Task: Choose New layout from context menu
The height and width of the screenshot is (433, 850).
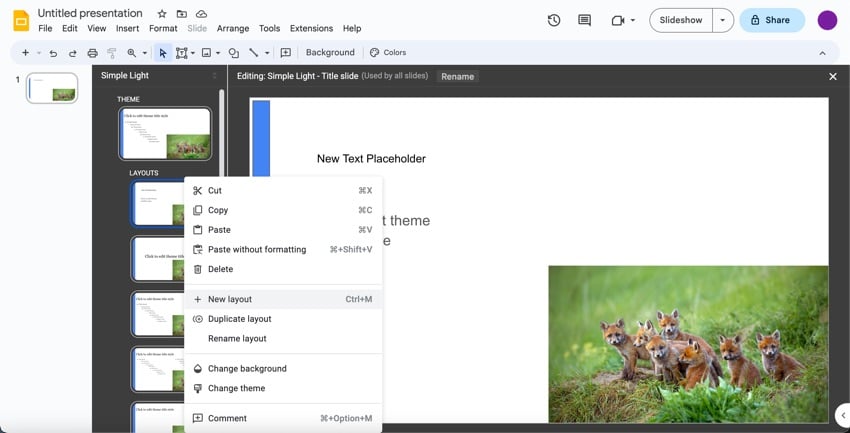Action: pyautogui.click(x=230, y=299)
